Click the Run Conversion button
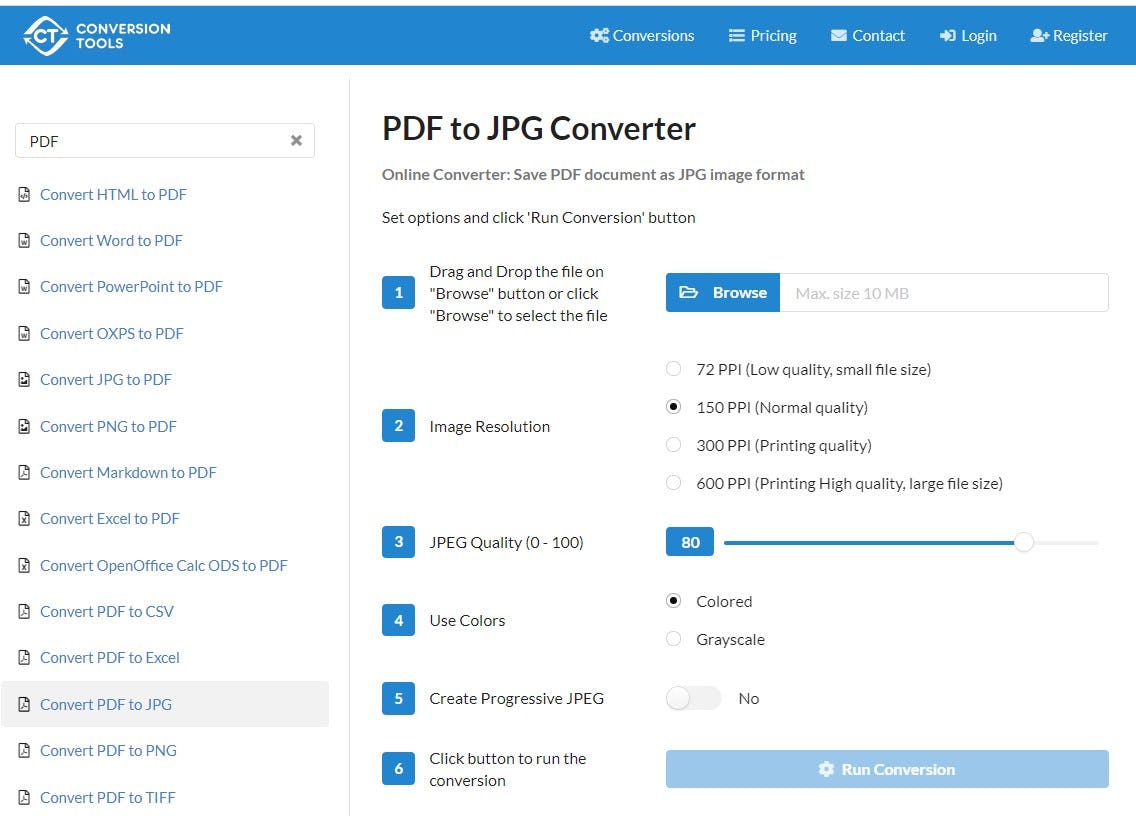Image resolution: width=1136 pixels, height=816 pixels. click(x=887, y=769)
